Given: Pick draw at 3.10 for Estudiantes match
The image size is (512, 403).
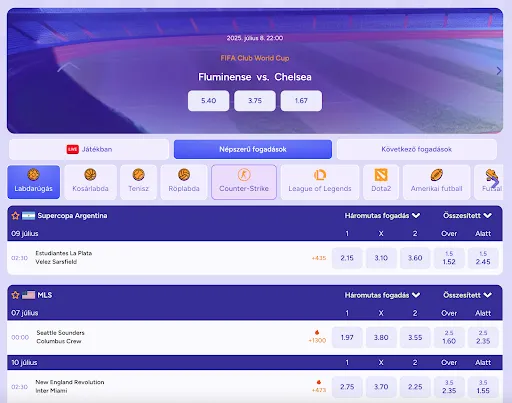Looking at the screenshot, I should coord(381,258).
